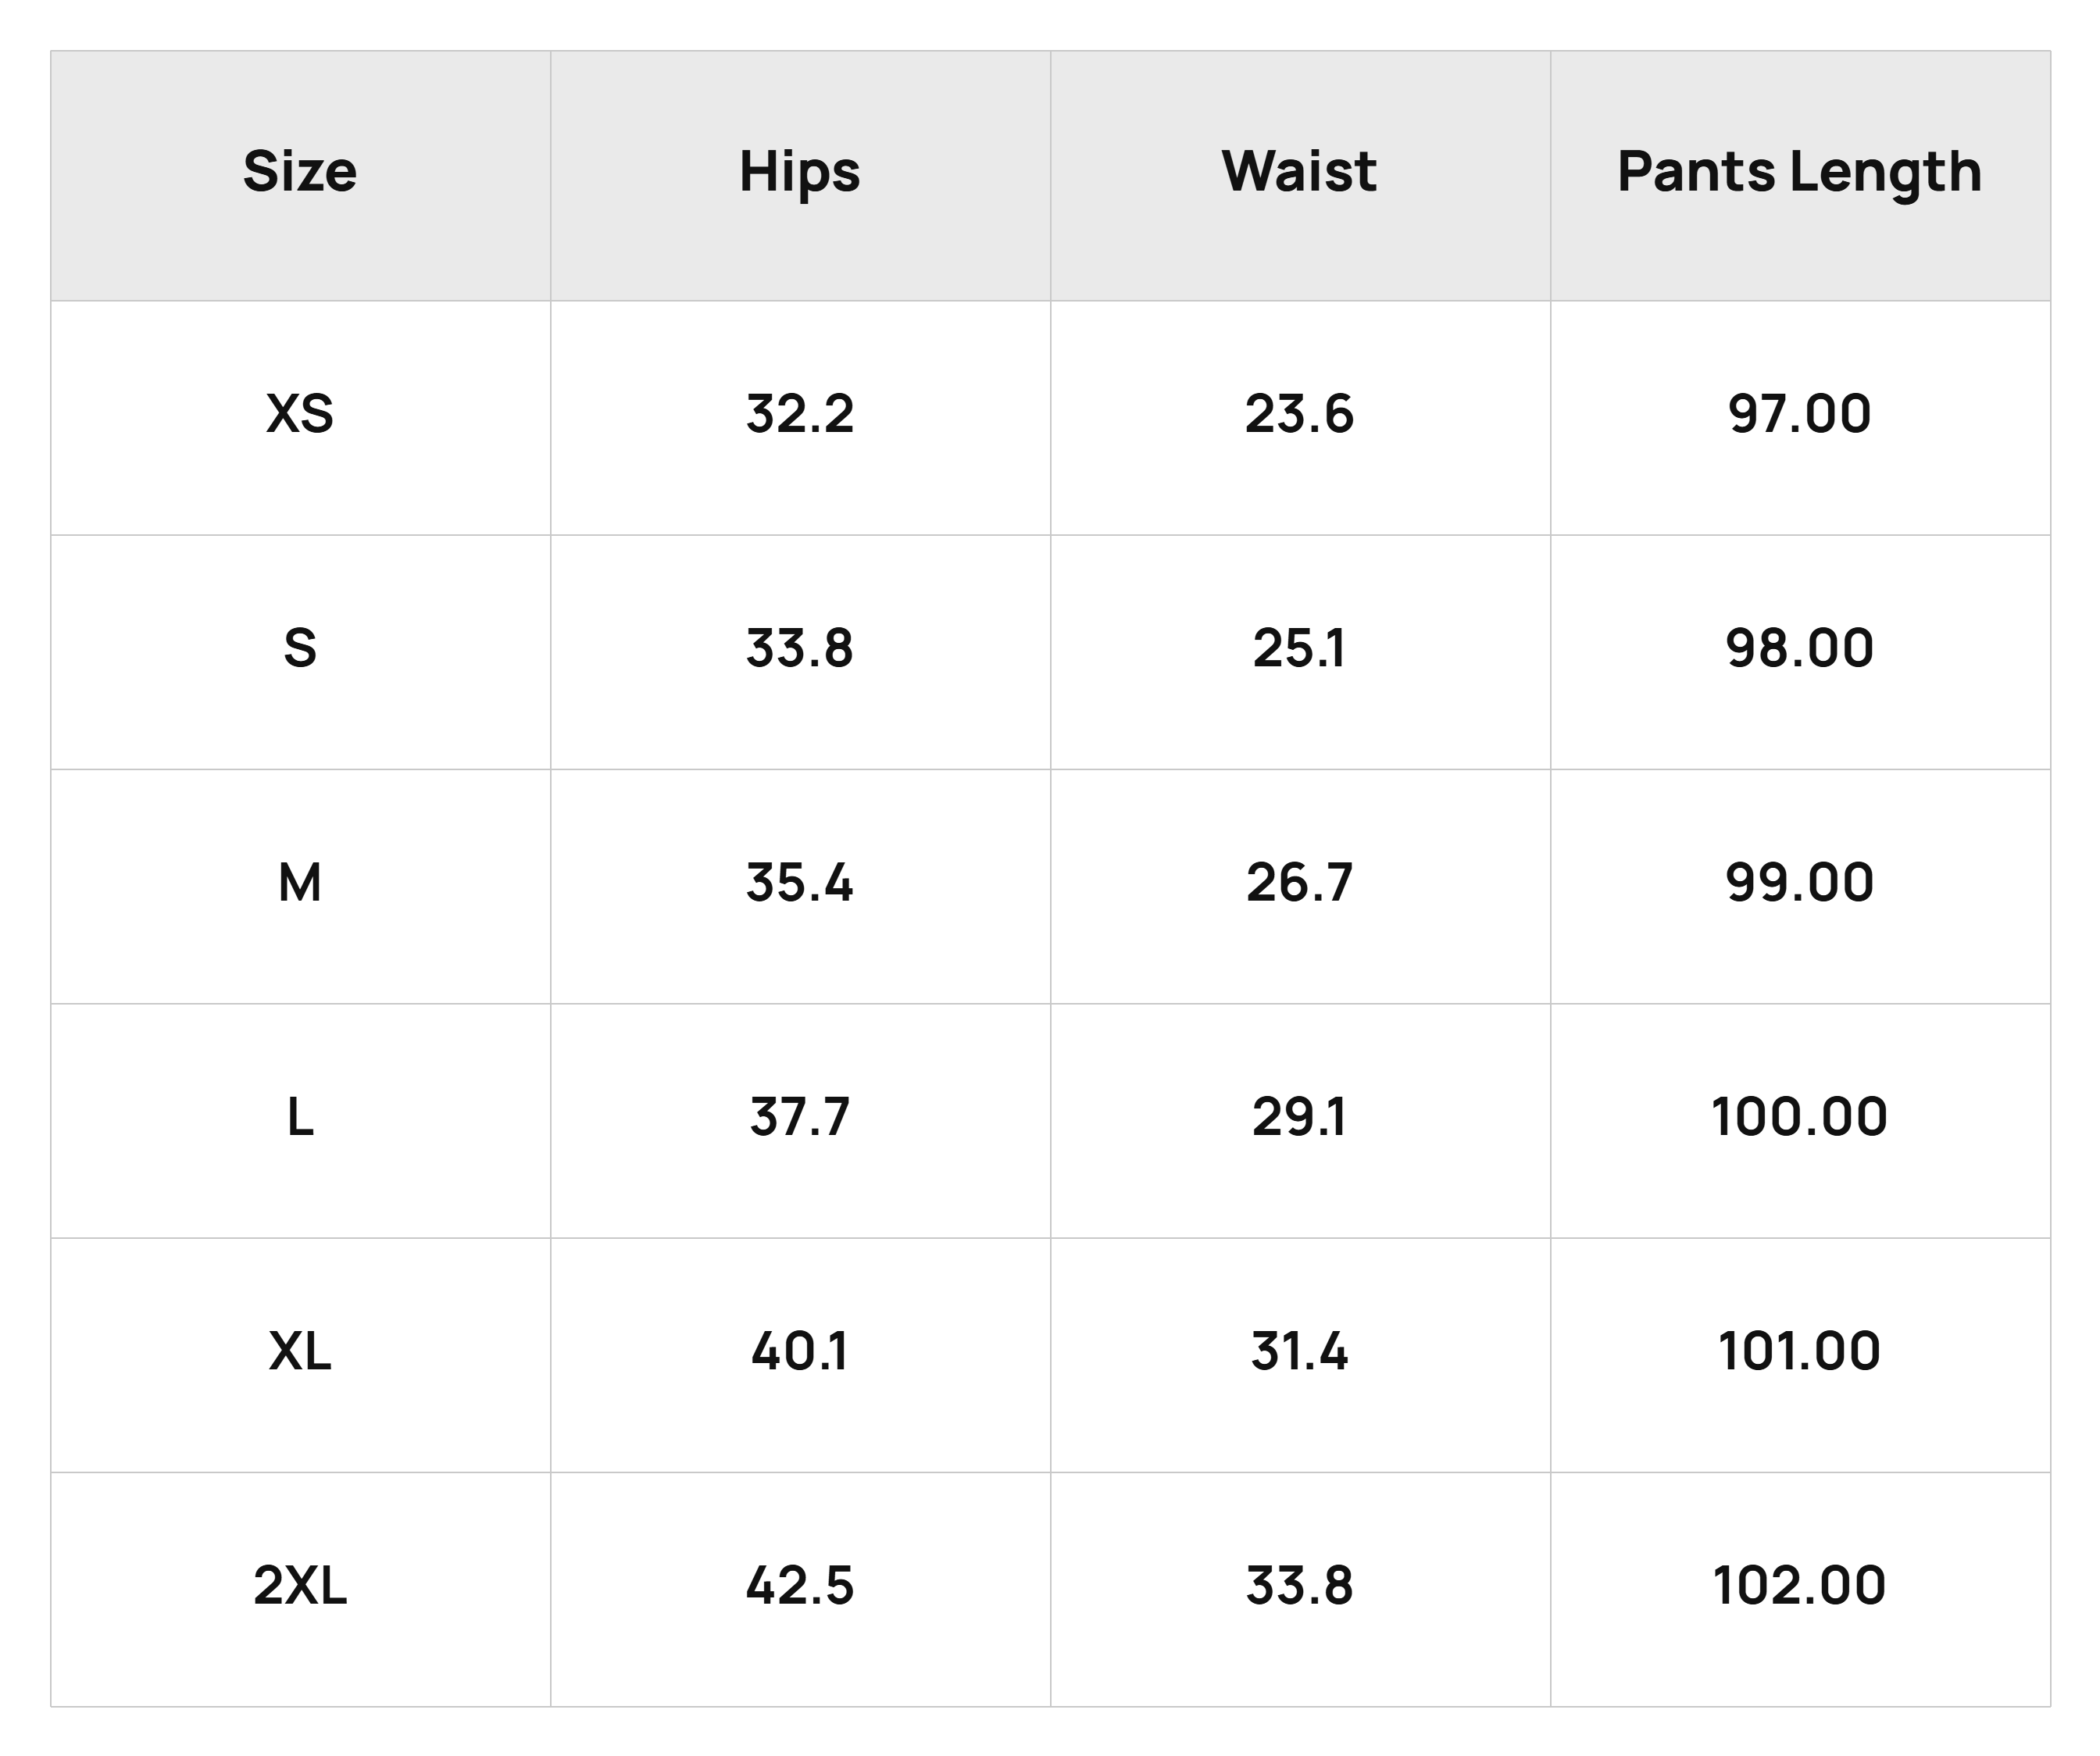The image size is (2100, 1756).
Task: Select the XL size row label
Action: click(300, 1351)
